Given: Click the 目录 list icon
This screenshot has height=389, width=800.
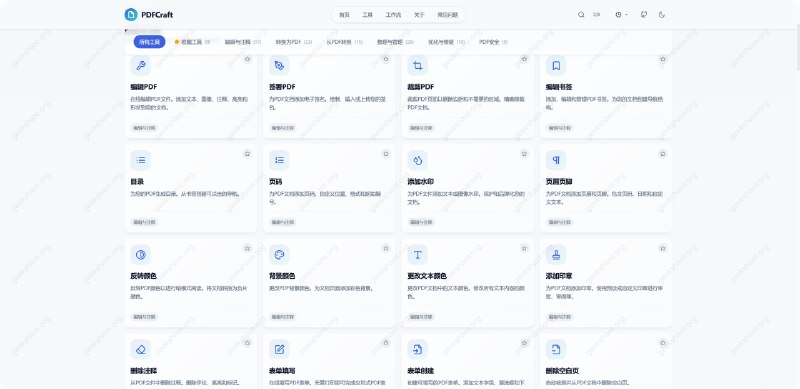Looking at the screenshot, I should point(141,160).
